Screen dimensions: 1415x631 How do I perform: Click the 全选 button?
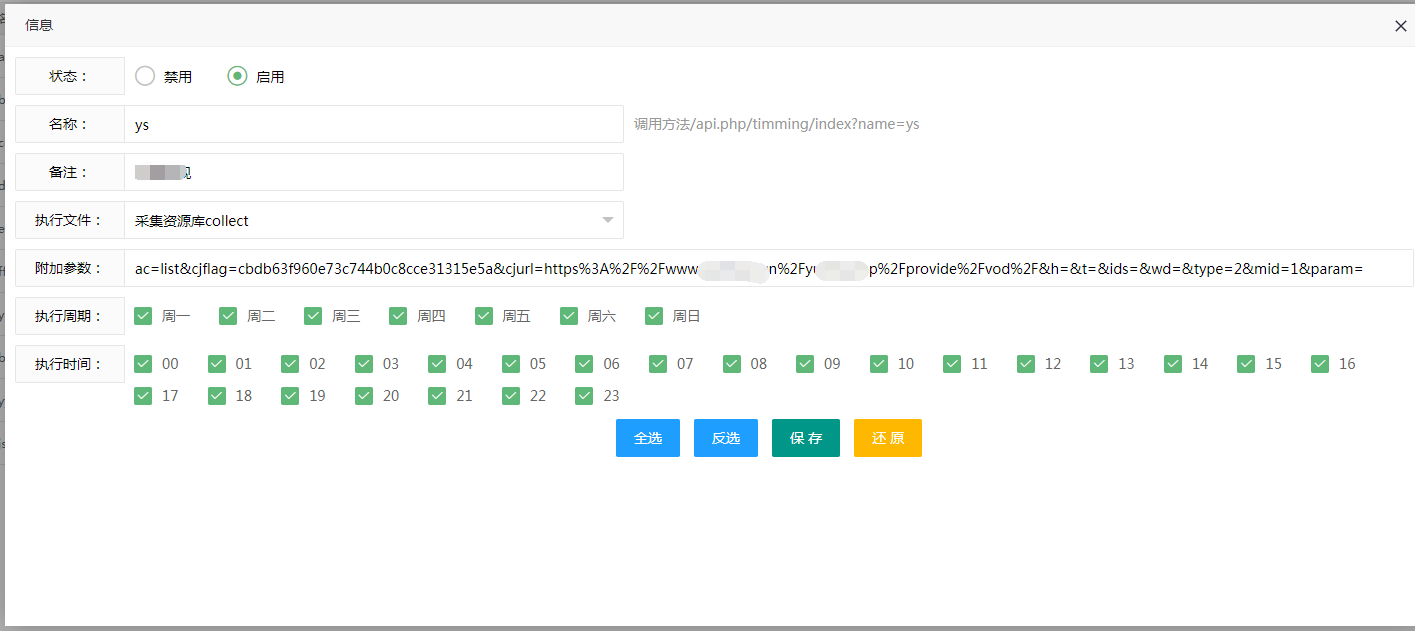tap(648, 438)
